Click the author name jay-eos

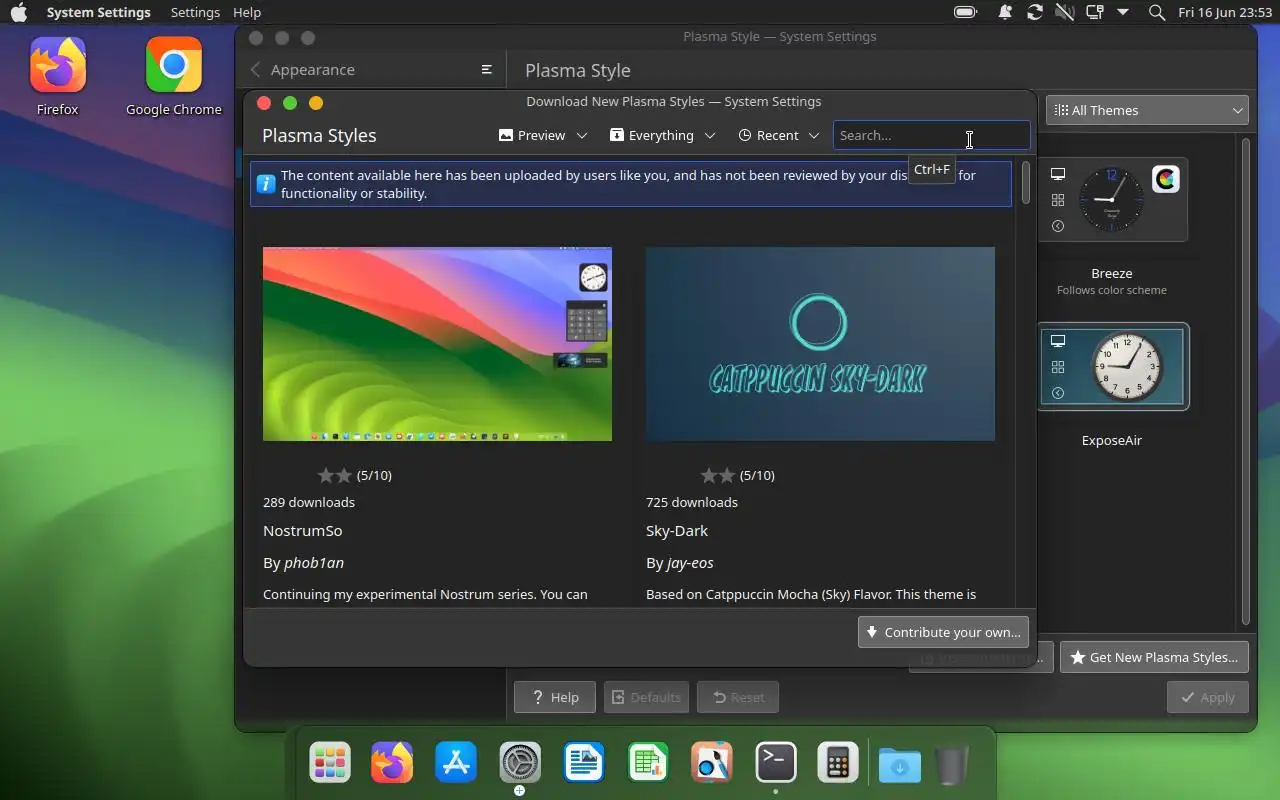point(690,562)
